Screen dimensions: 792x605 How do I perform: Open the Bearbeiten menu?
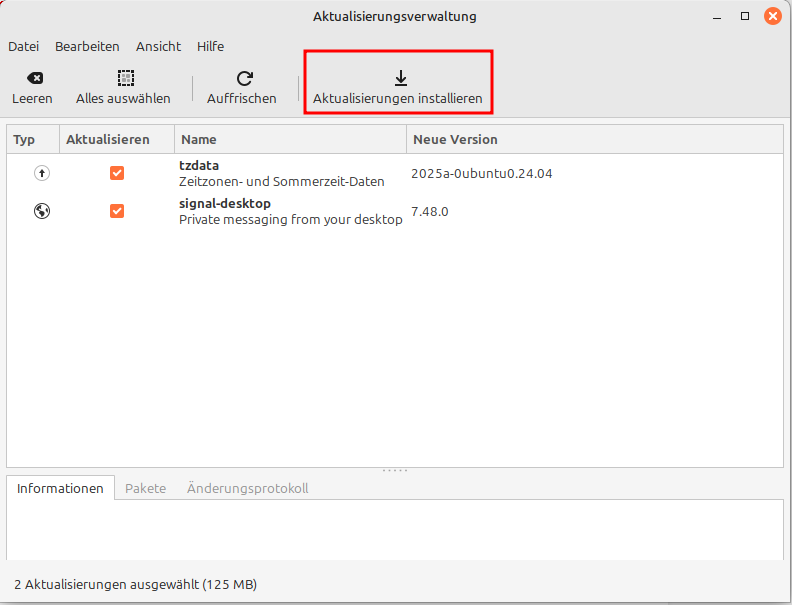tap(87, 46)
